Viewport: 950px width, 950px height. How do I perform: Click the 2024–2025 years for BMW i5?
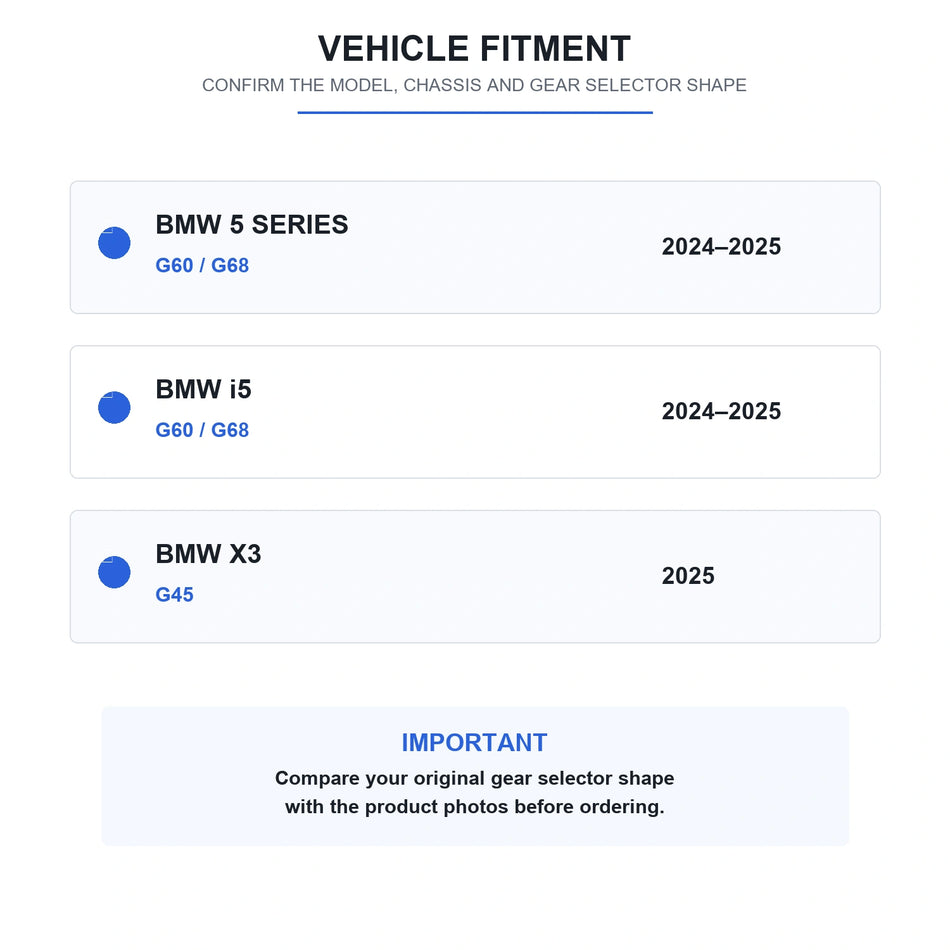click(x=721, y=411)
